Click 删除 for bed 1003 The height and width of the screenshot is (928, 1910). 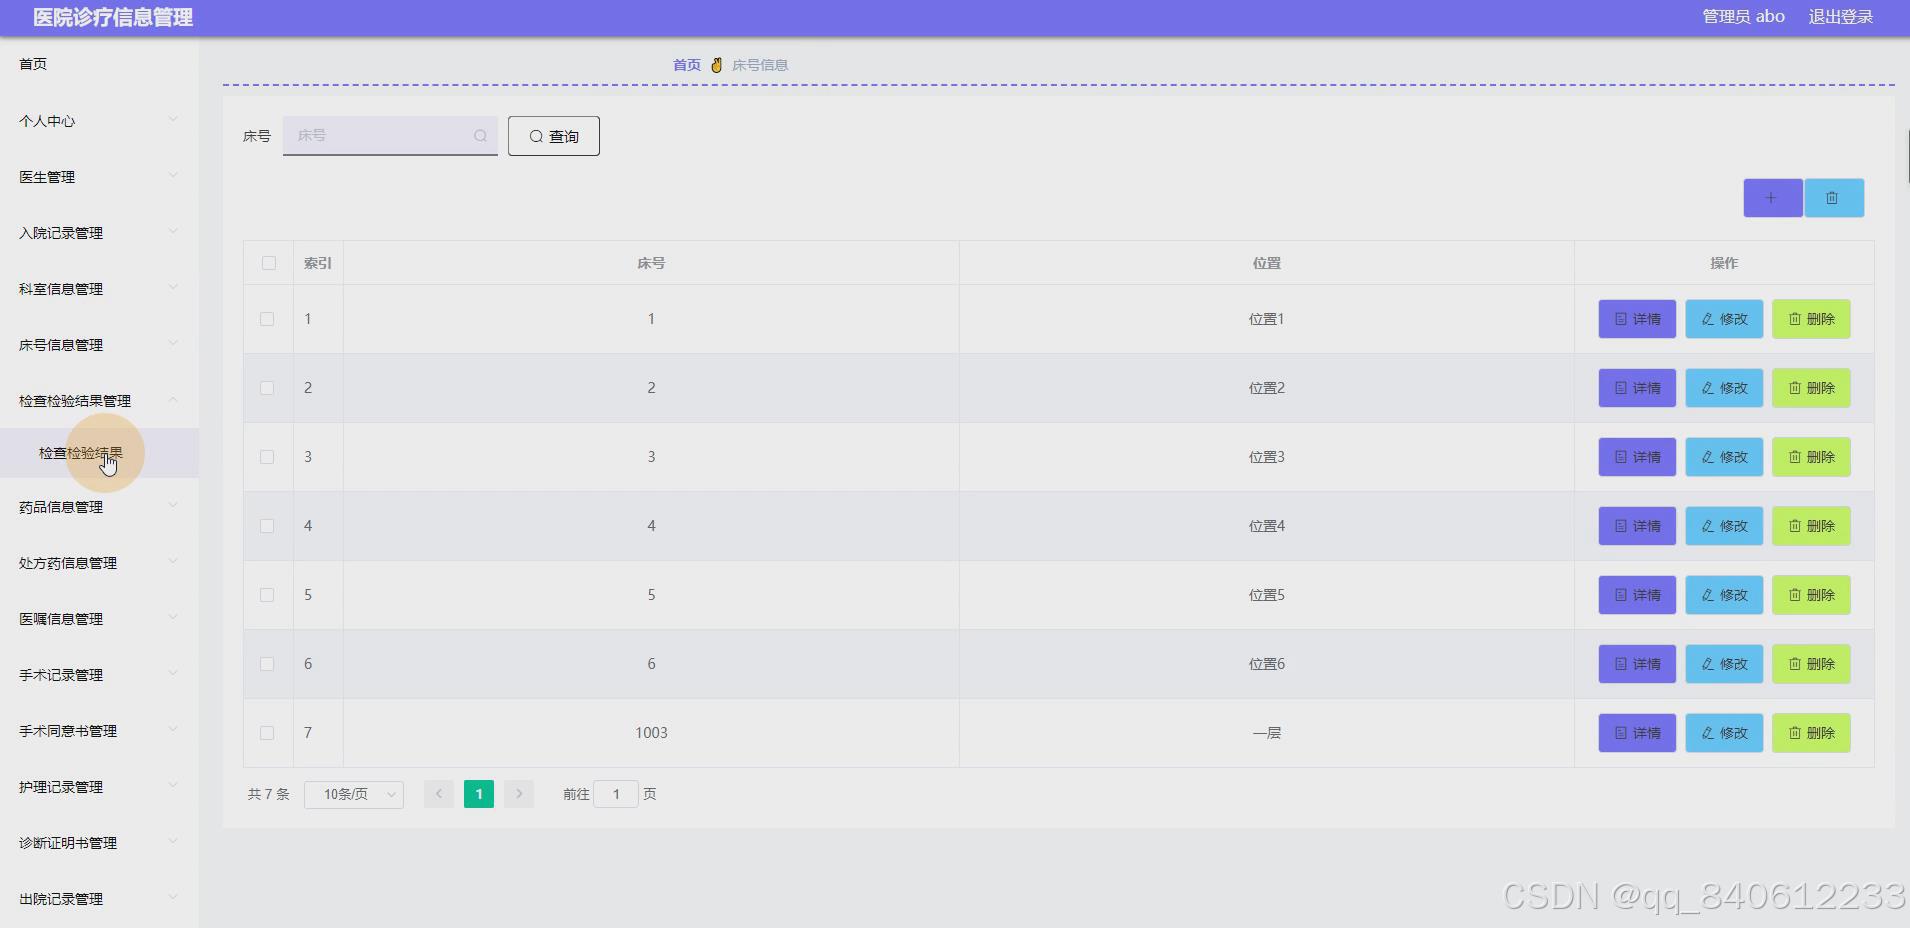(x=1811, y=733)
